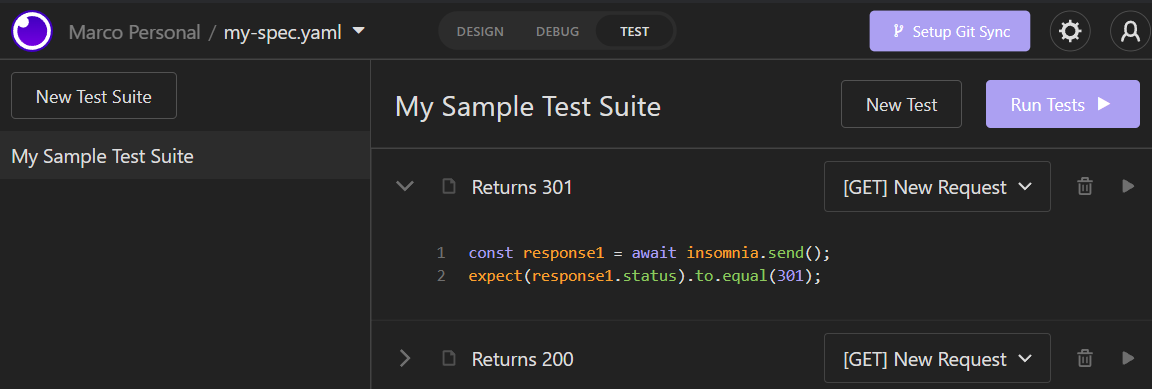
Task: Delete the Returns 301 test
Action: 1084,187
